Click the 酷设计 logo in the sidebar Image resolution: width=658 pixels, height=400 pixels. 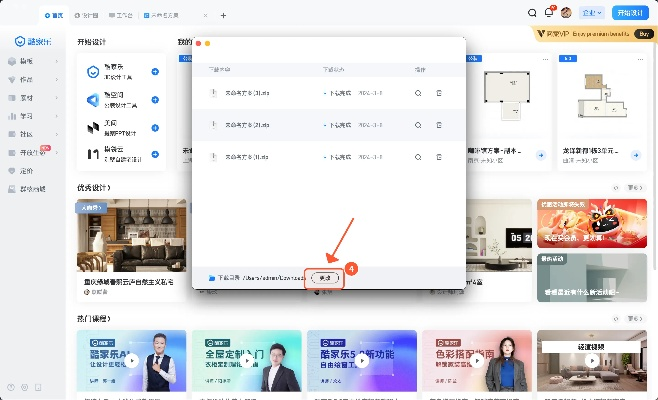click(x=33, y=41)
